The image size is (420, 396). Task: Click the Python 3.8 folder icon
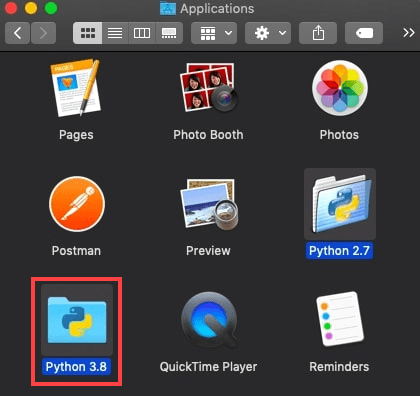point(77,319)
